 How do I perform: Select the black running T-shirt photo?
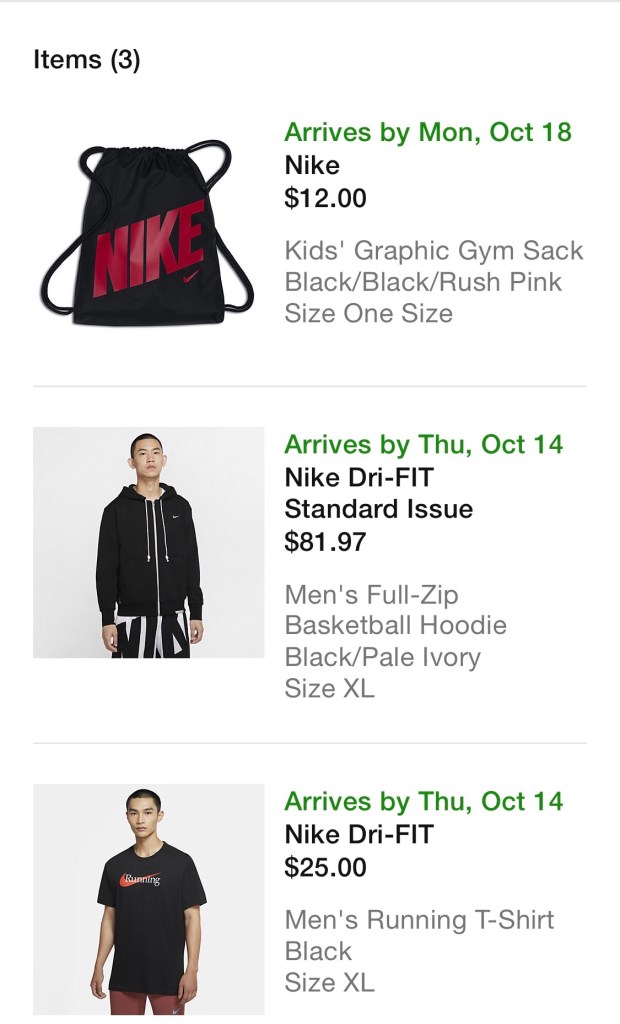[x=148, y=899]
